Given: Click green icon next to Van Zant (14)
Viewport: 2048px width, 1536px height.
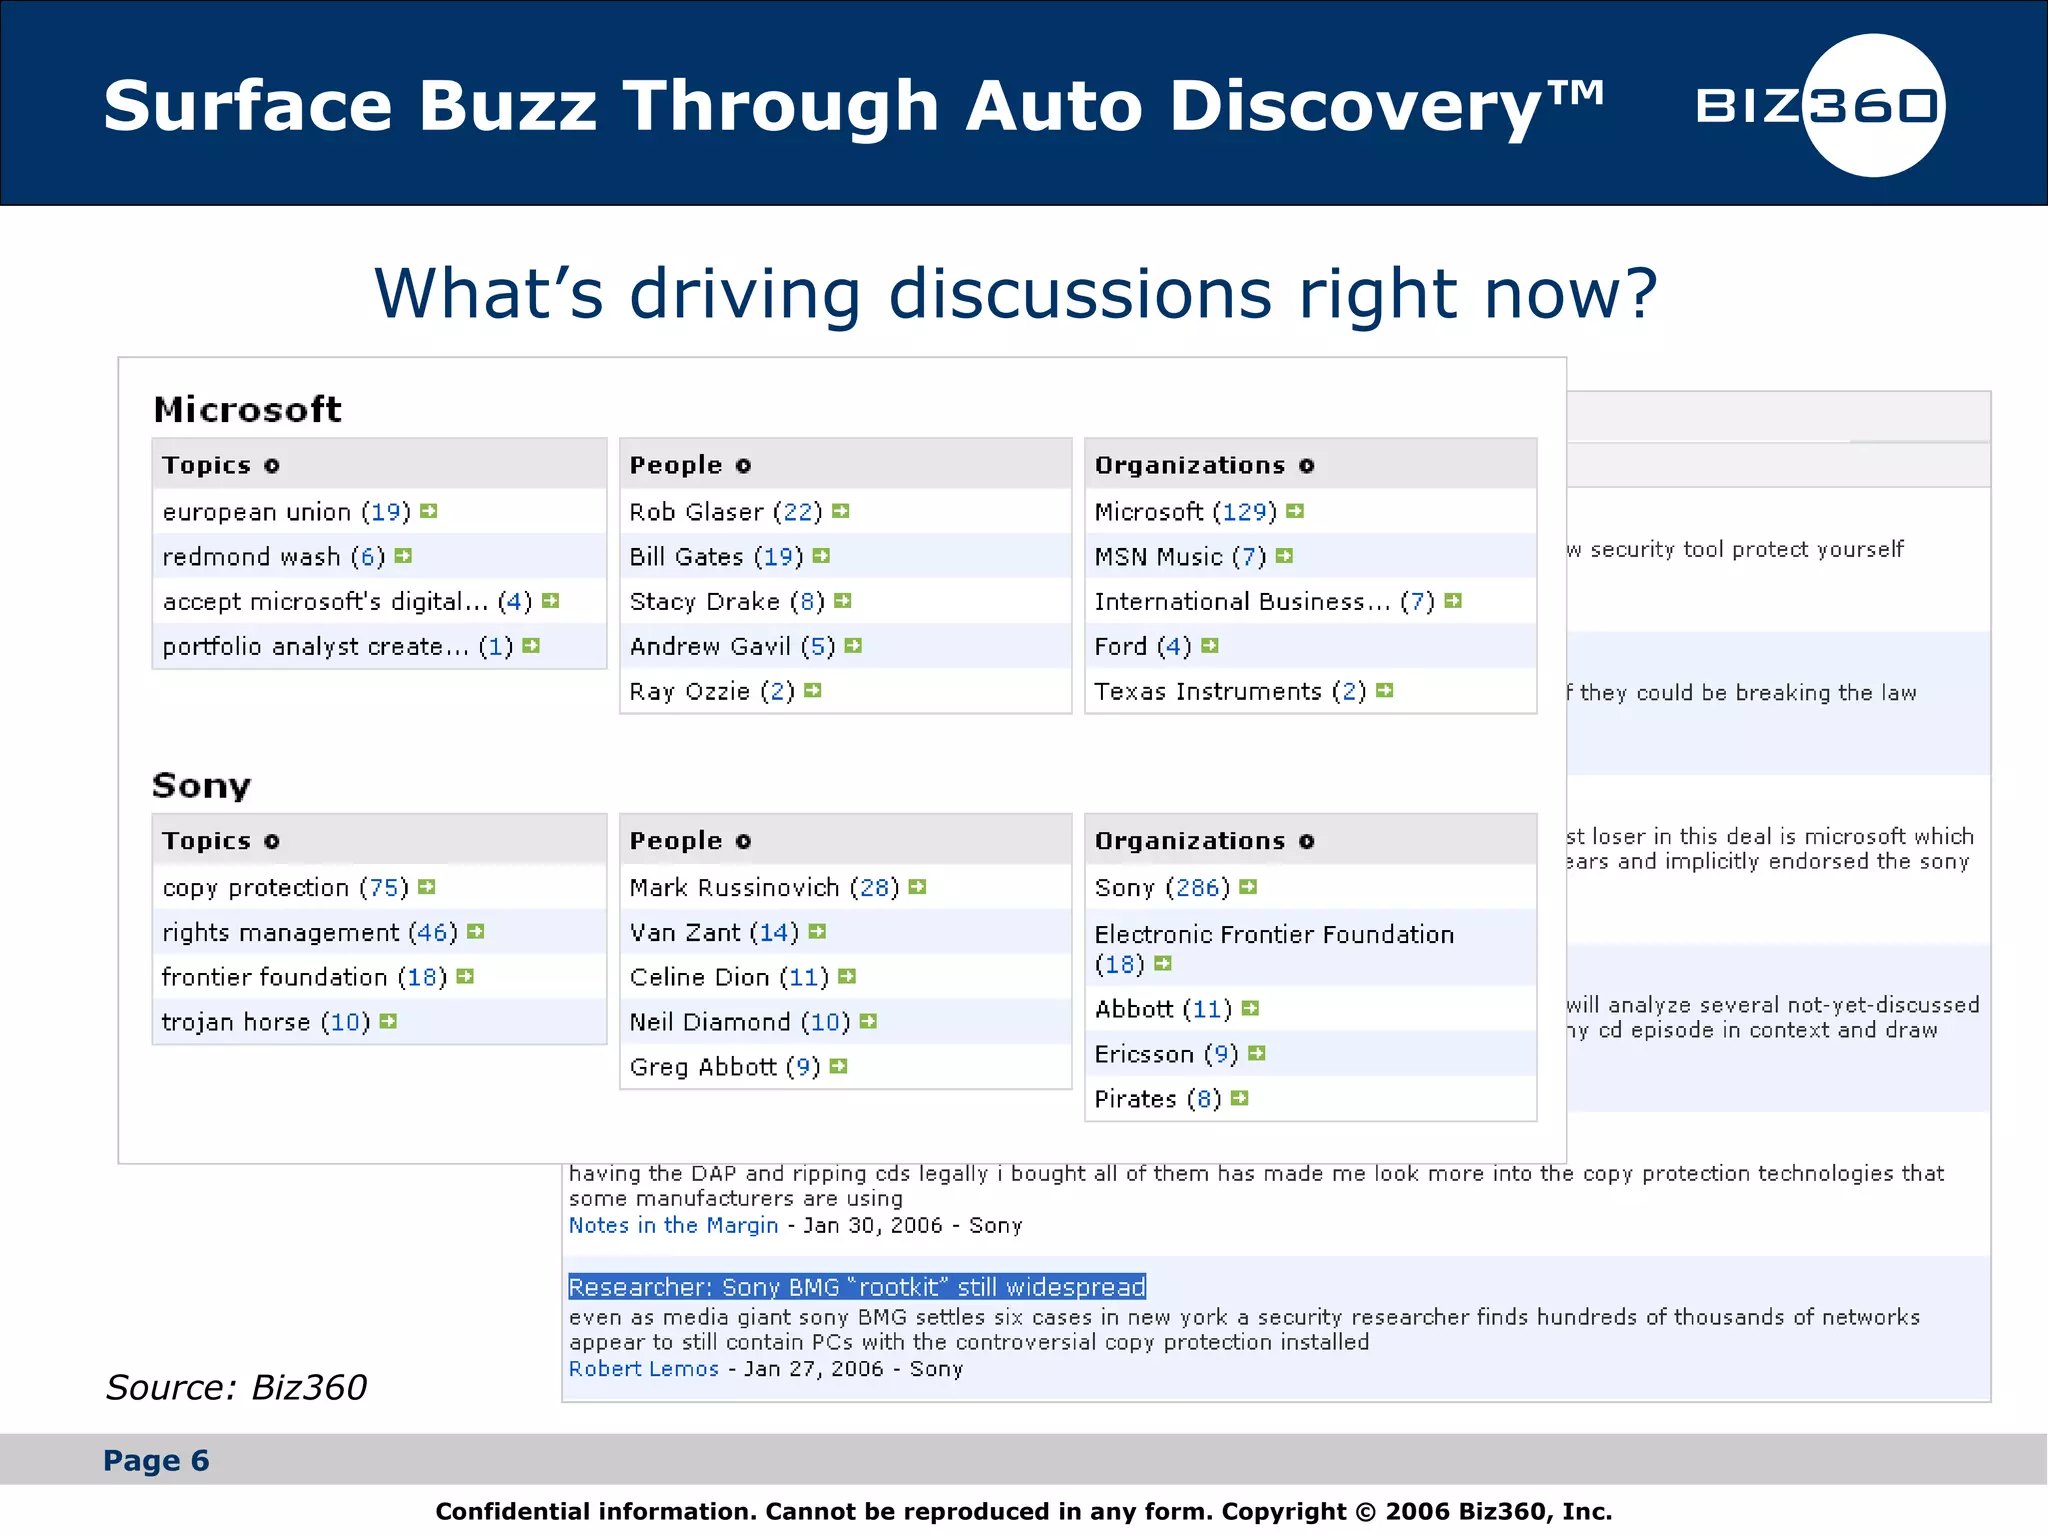Looking at the screenshot, I should point(817,932).
